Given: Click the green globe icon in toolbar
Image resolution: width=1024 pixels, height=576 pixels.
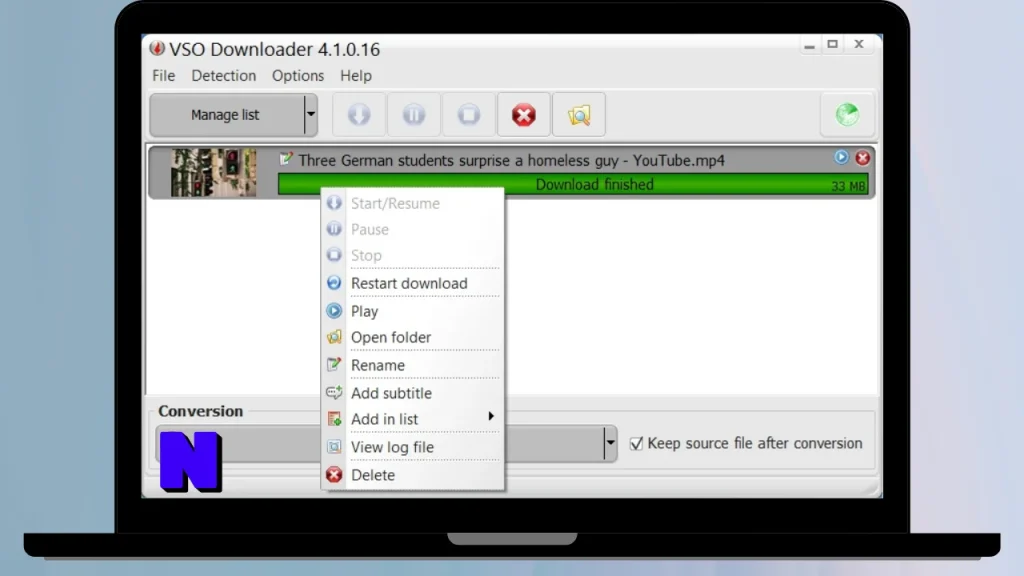Looking at the screenshot, I should (x=847, y=115).
